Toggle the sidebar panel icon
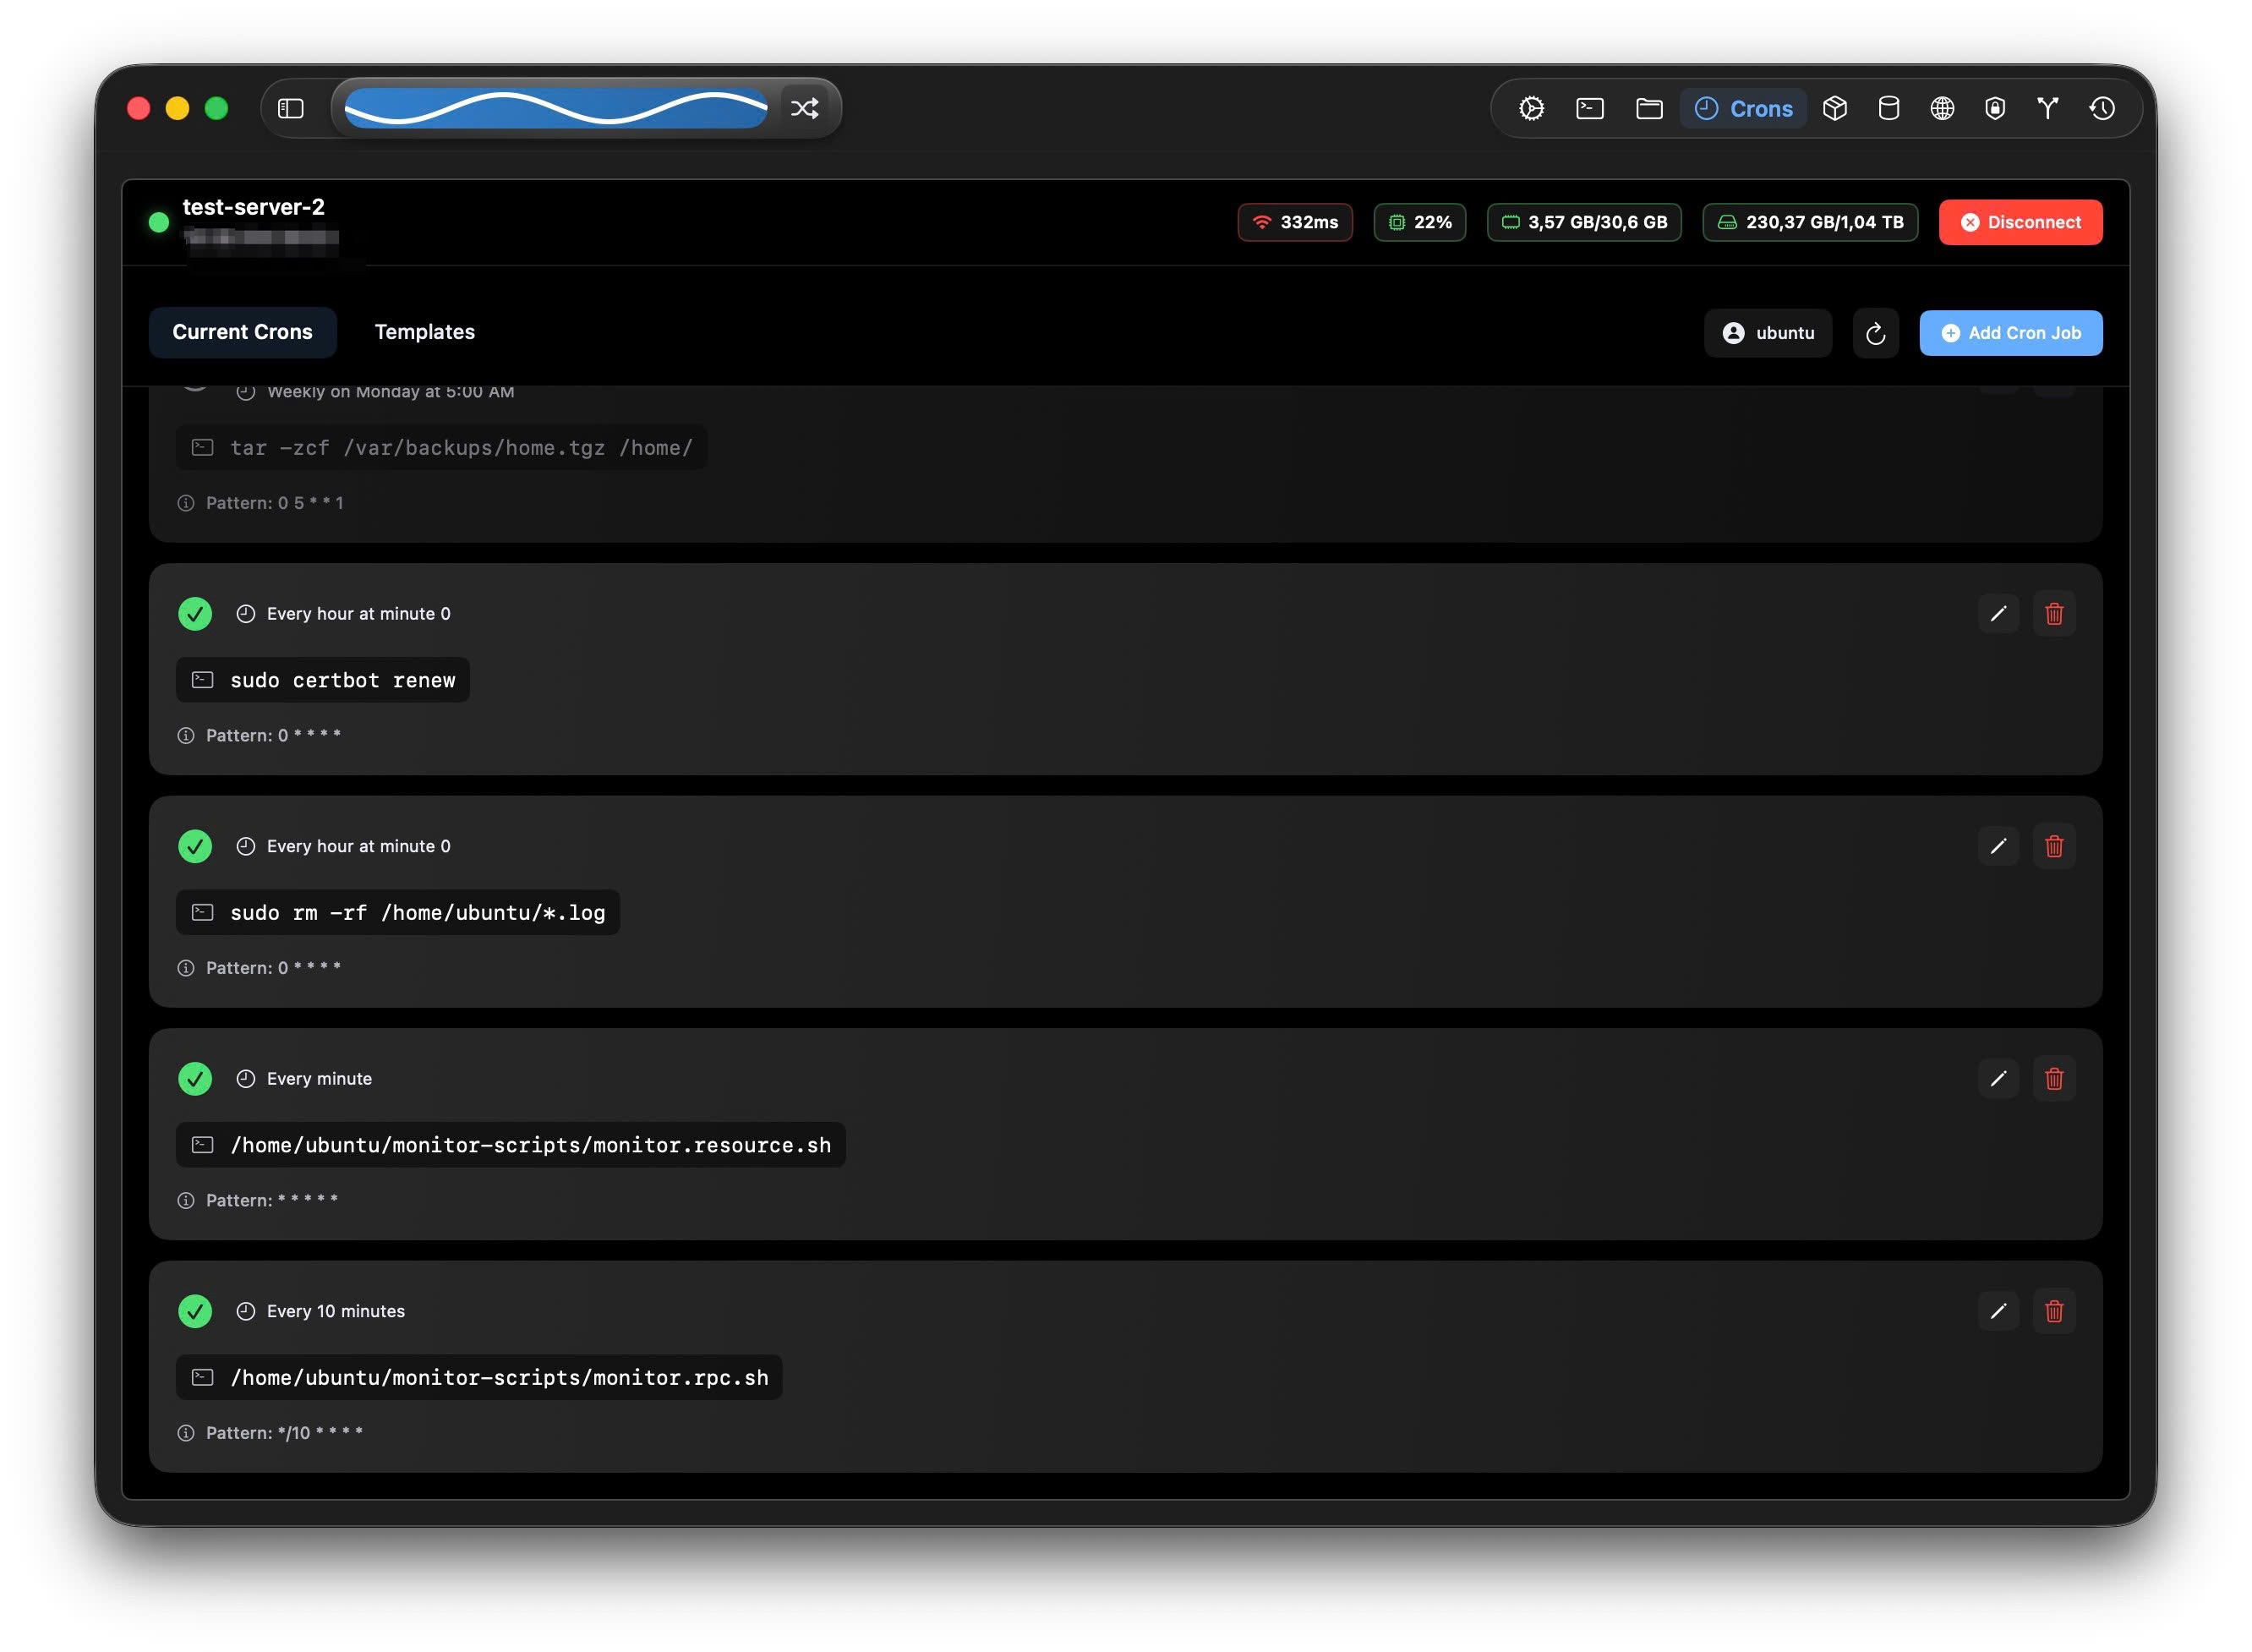This screenshot has height=1652, width=2252. click(x=290, y=108)
